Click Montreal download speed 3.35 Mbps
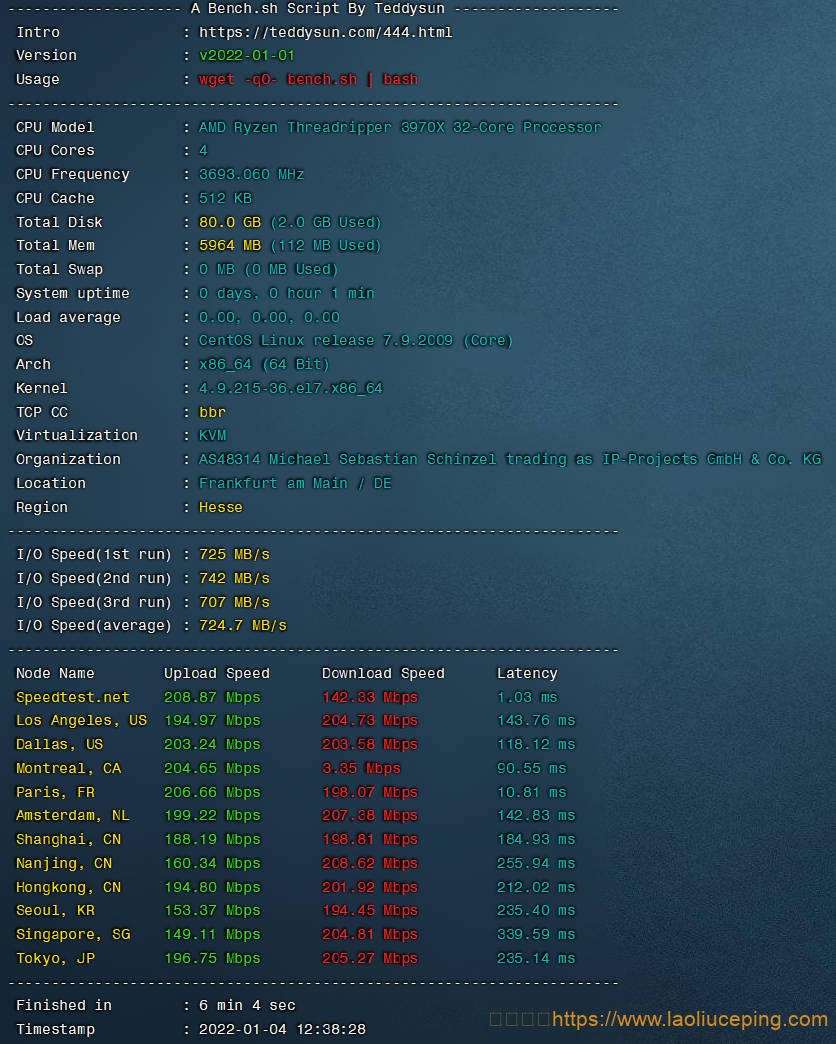Viewport: 836px width, 1044px height. [x=361, y=769]
